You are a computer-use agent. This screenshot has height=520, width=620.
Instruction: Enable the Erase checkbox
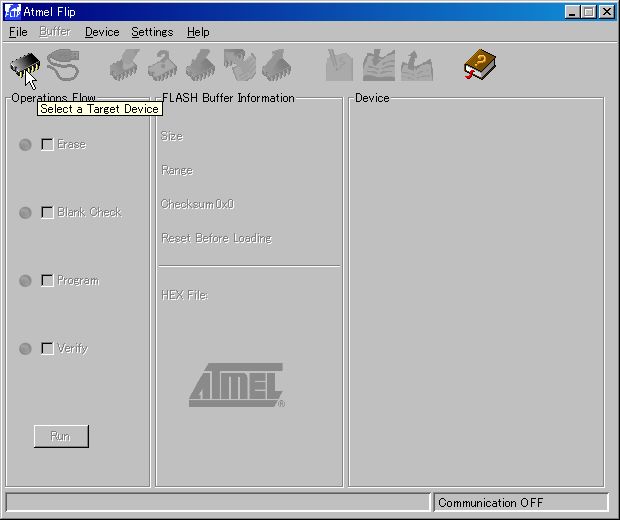[47, 144]
